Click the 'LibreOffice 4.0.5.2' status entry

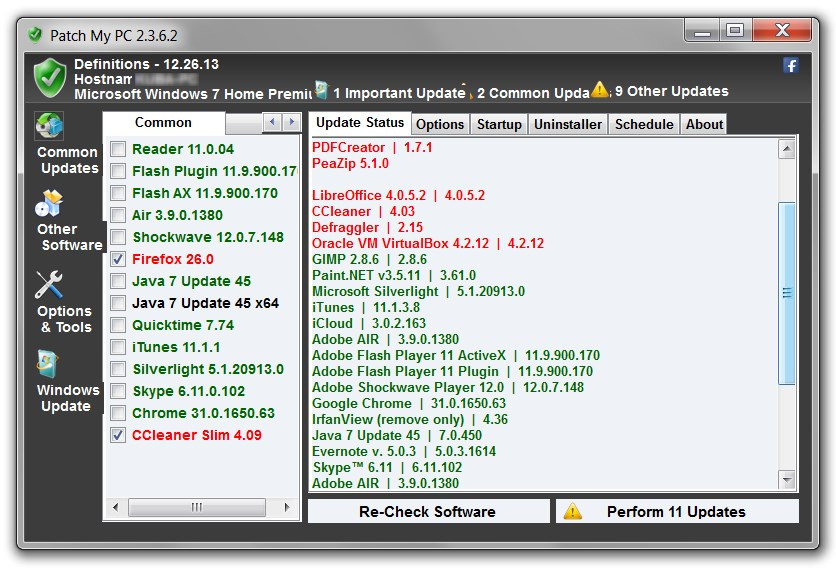pyautogui.click(x=398, y=195)
